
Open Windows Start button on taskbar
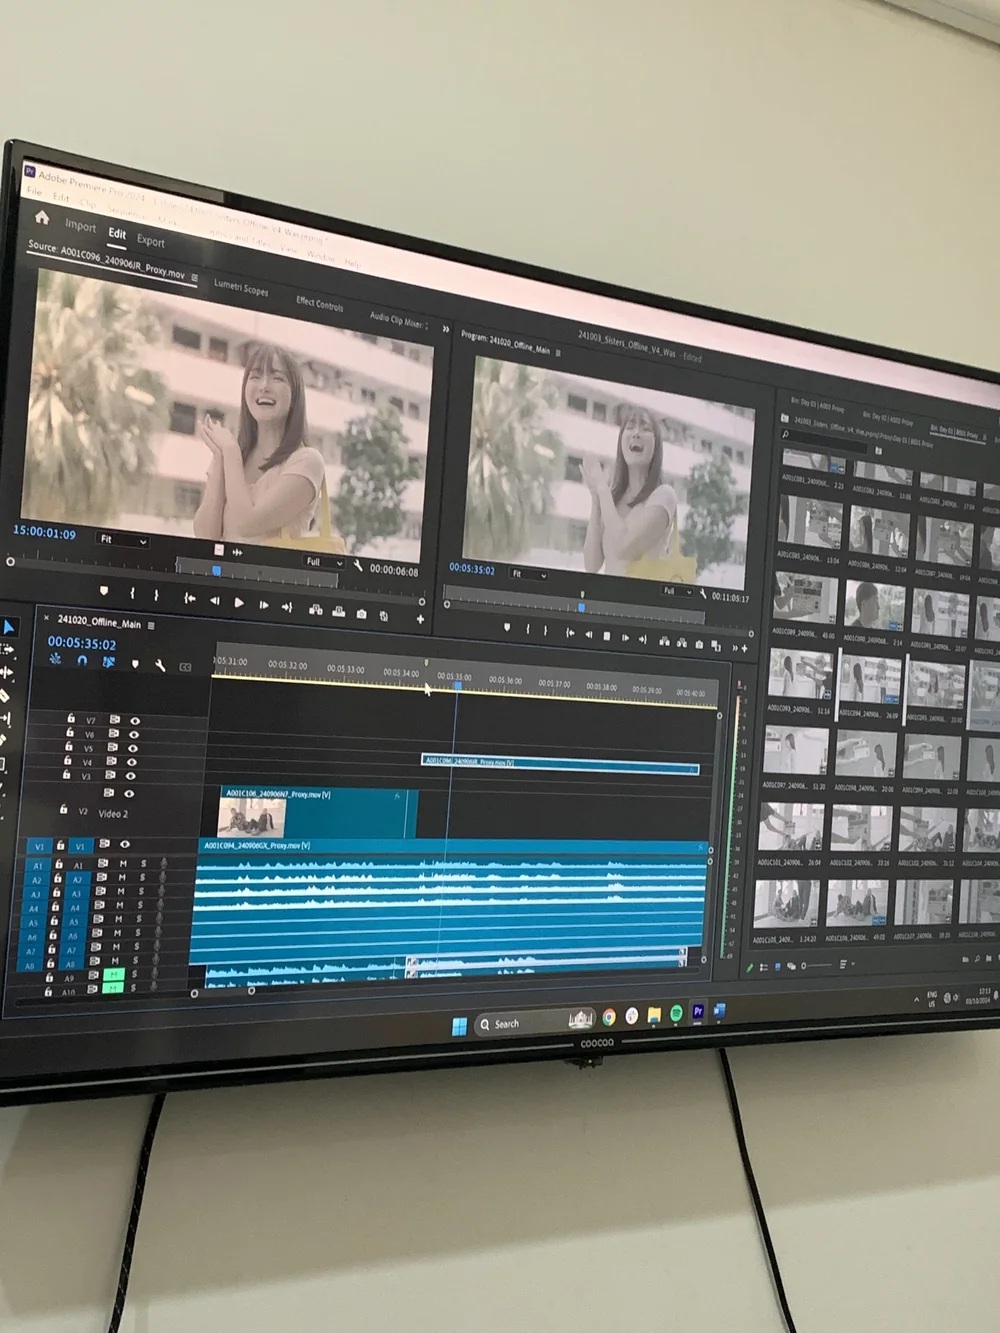459,1025
